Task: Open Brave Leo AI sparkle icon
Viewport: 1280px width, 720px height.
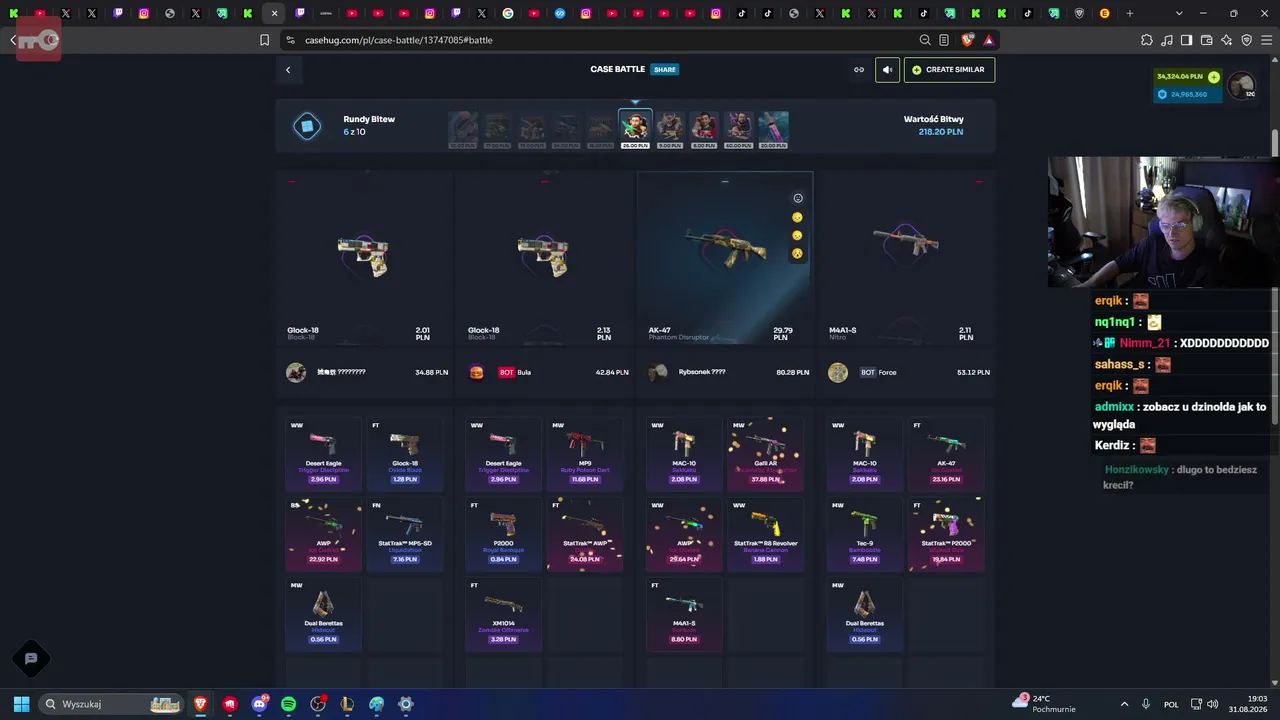Action: pyautogui.click(x=1226, y=40)
